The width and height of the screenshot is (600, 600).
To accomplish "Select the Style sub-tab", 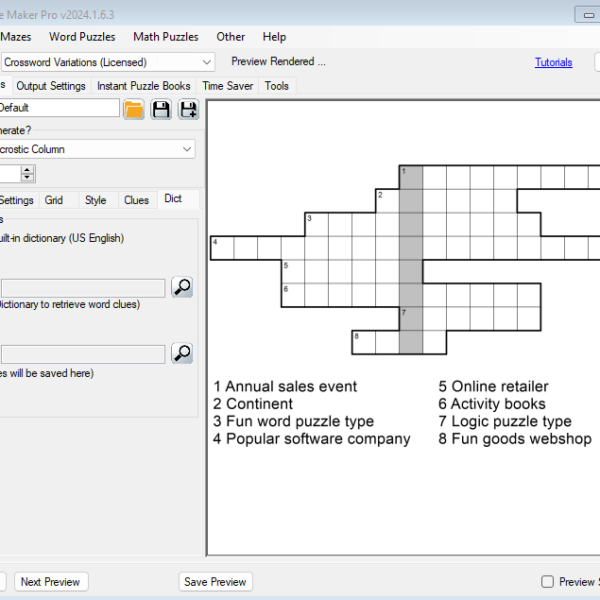I will point(95,200).
